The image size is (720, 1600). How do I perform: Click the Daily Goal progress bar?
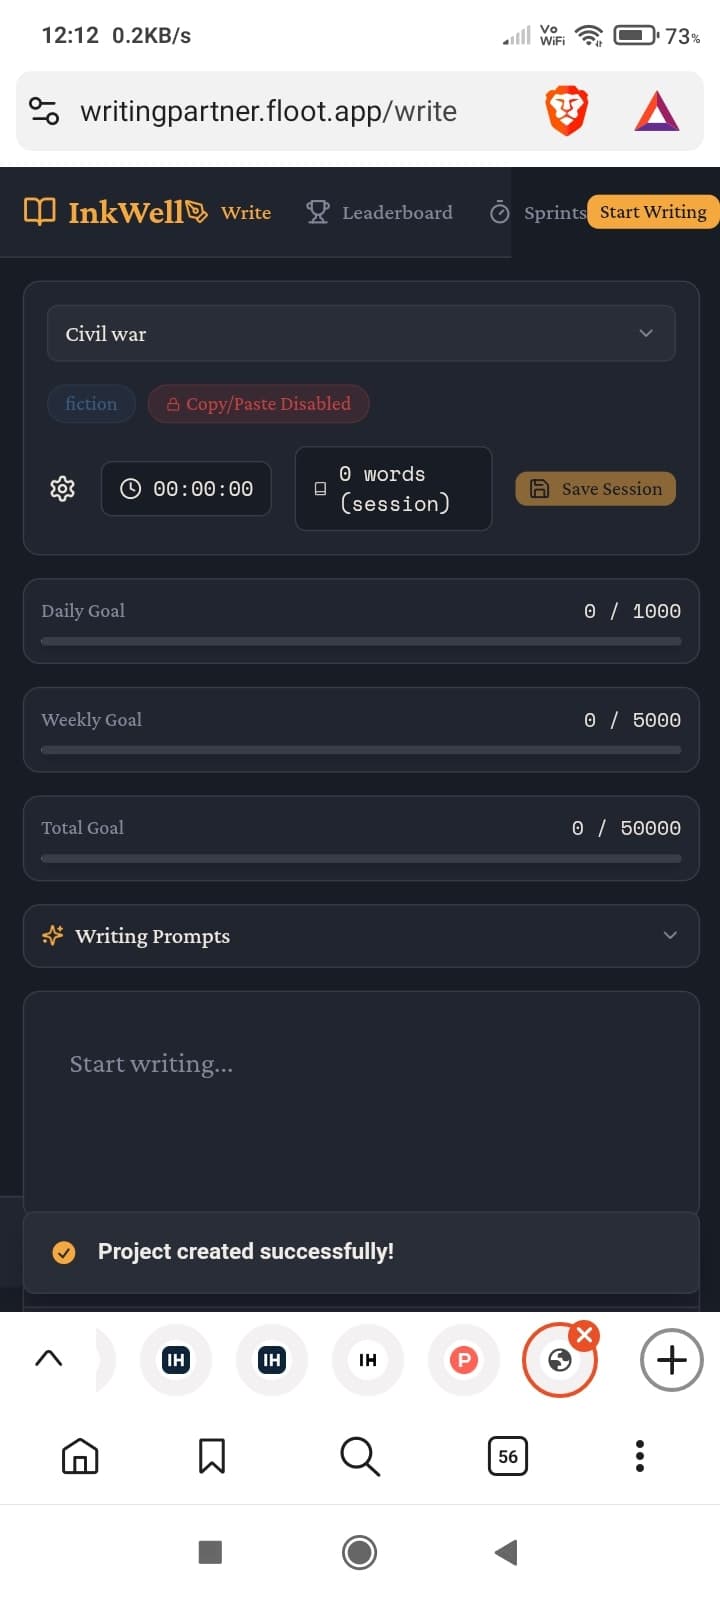[361, 641]
